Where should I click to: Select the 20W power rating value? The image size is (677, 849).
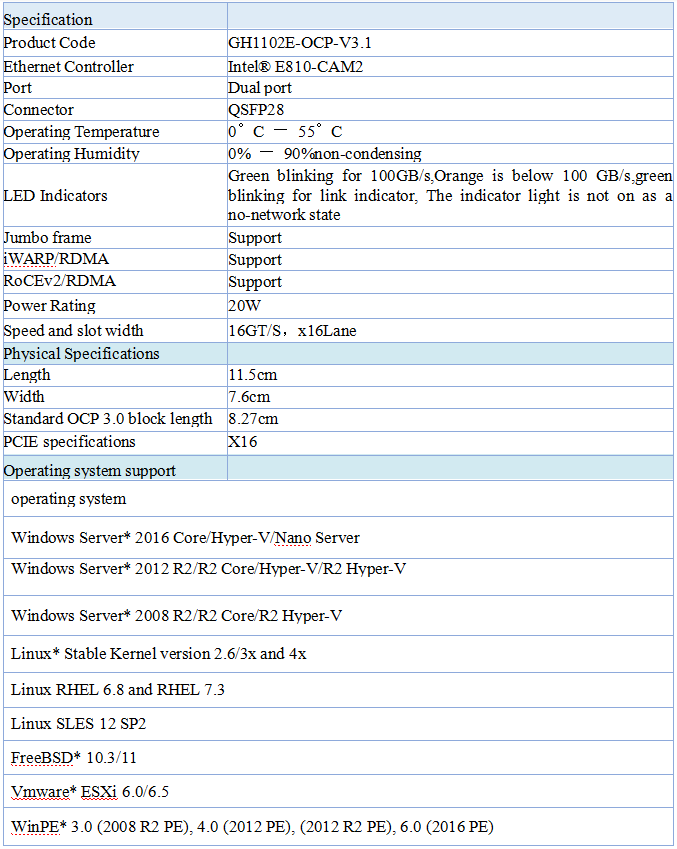coord(246,306)
